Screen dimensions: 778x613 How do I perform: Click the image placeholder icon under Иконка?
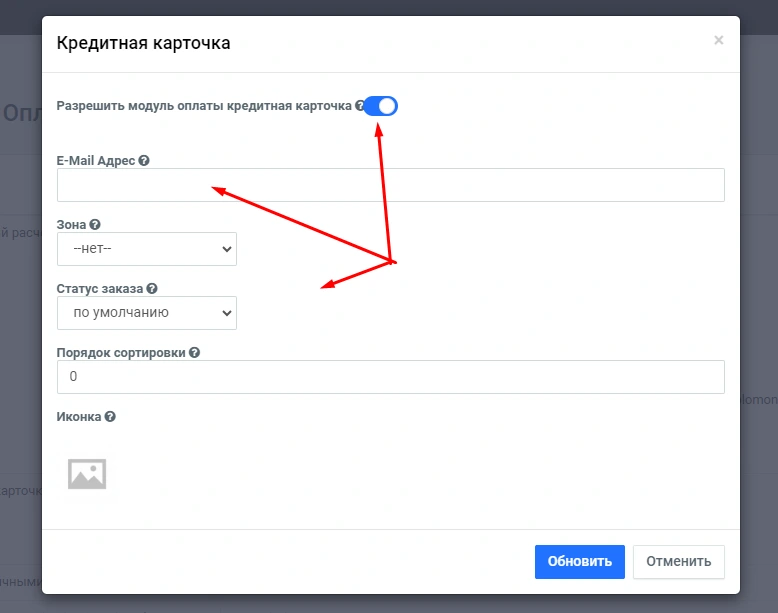click(87, 474)
